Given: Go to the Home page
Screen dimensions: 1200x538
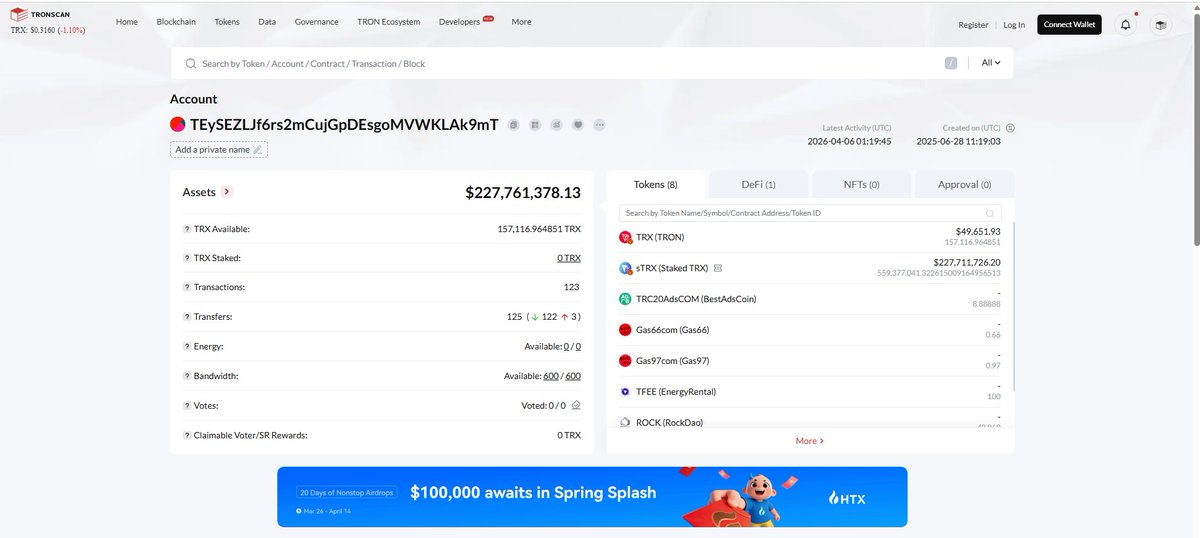Looking at the screenshot, I should [x=127, y=22].
